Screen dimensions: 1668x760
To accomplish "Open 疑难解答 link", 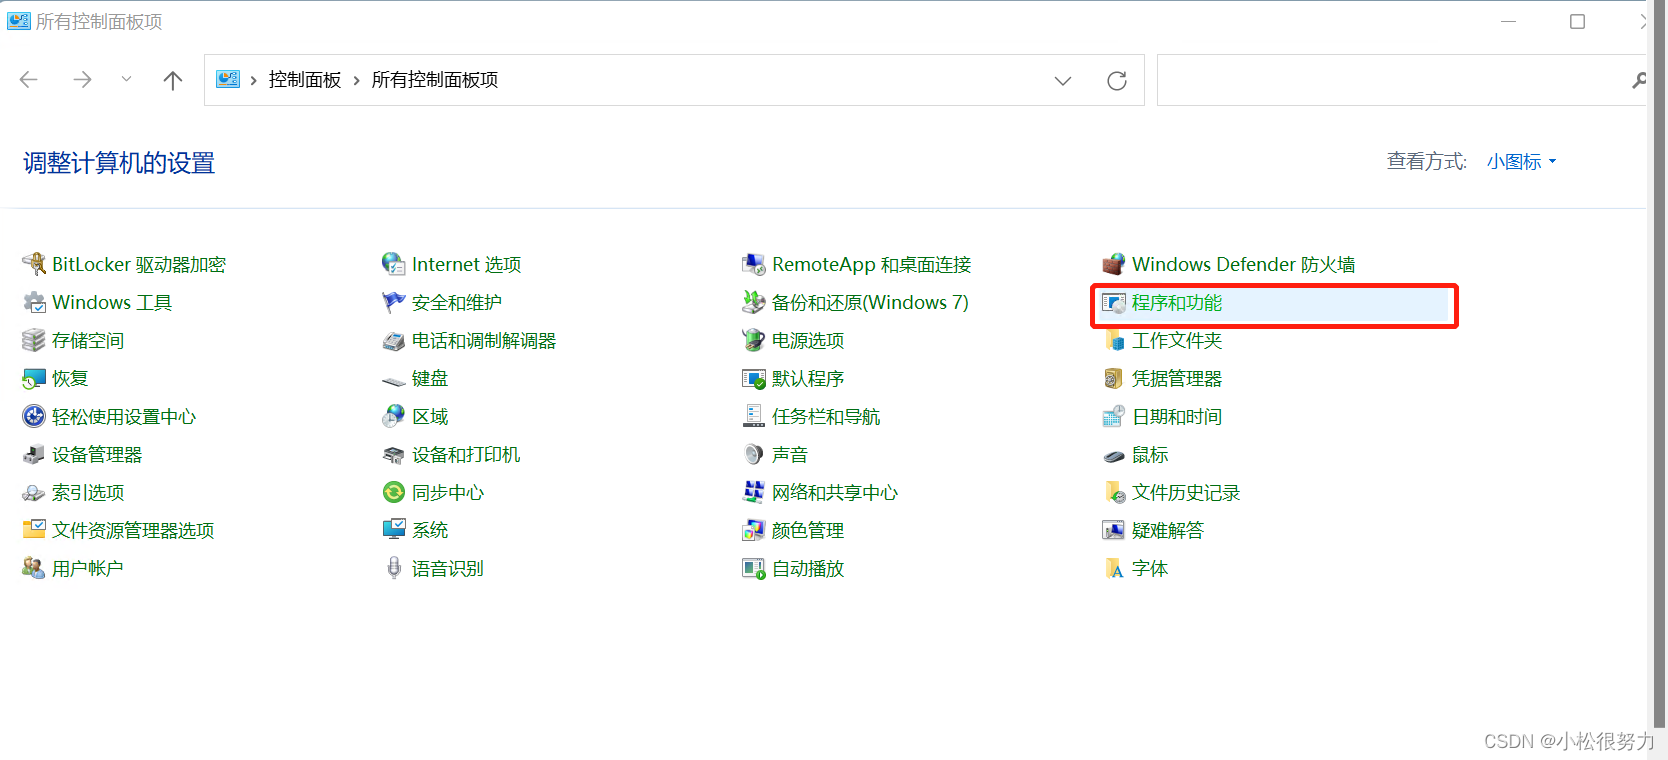I will coord(1168,531).
